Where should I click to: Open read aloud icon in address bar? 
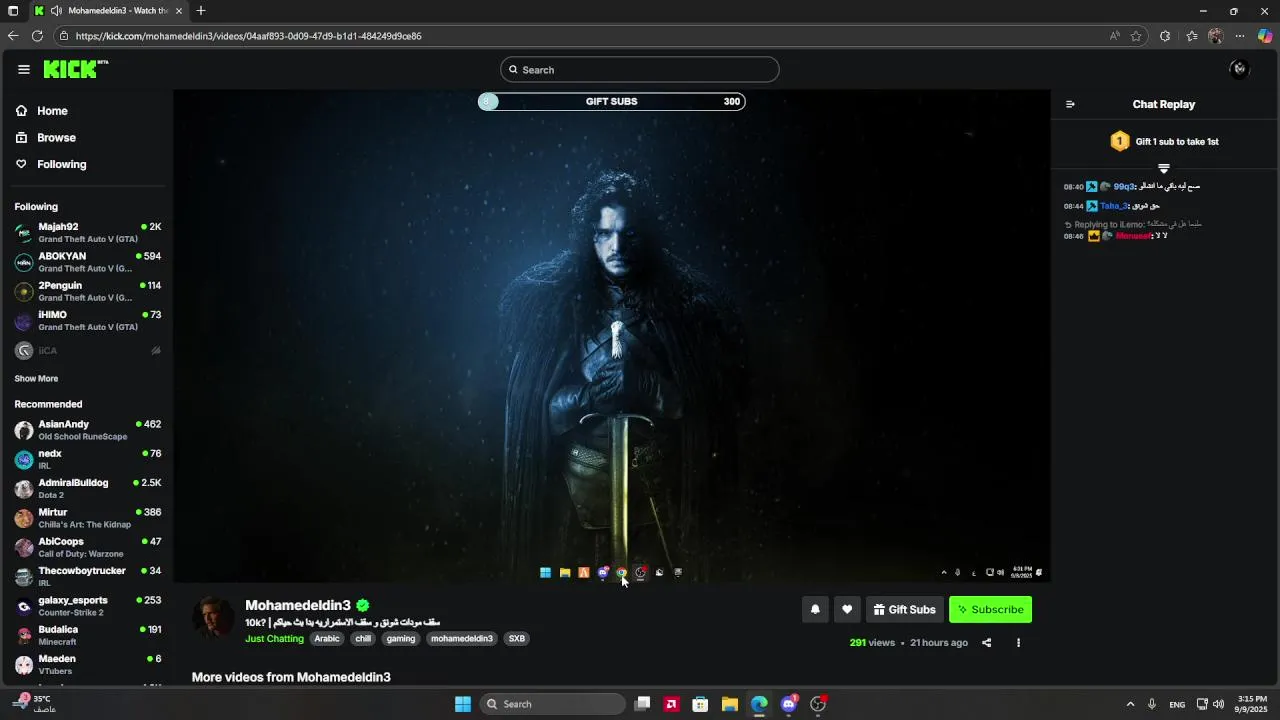1114,36
